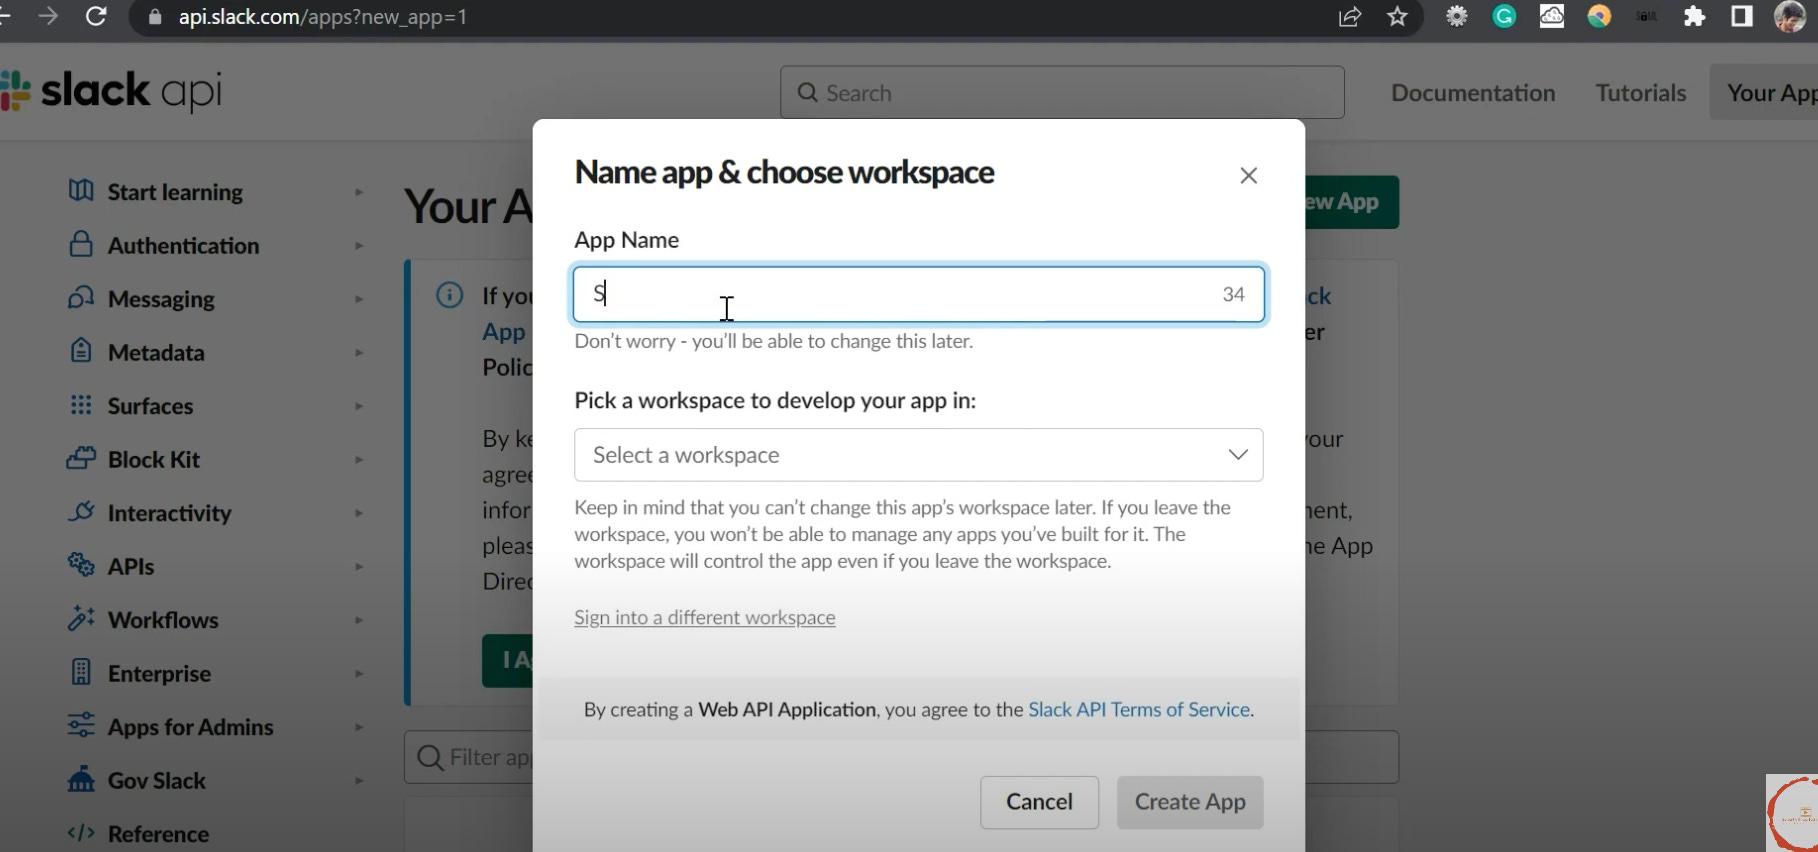
Task: Open Slack API Terms of Service link
Action: click(x=1139, y=709)
